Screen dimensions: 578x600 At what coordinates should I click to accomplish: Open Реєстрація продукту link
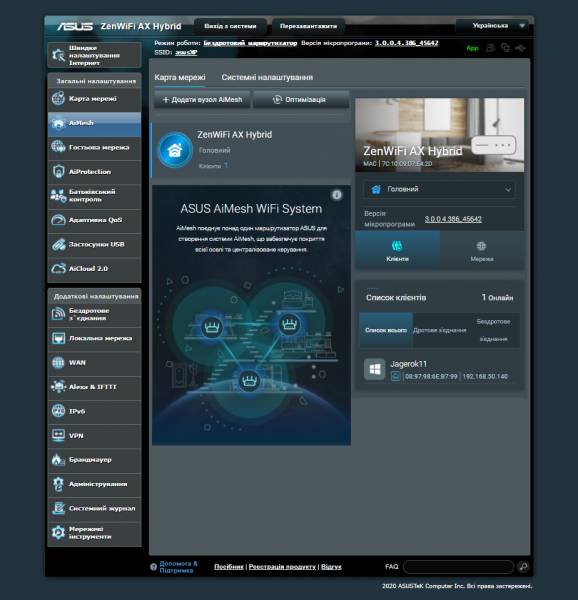(282, 567)
